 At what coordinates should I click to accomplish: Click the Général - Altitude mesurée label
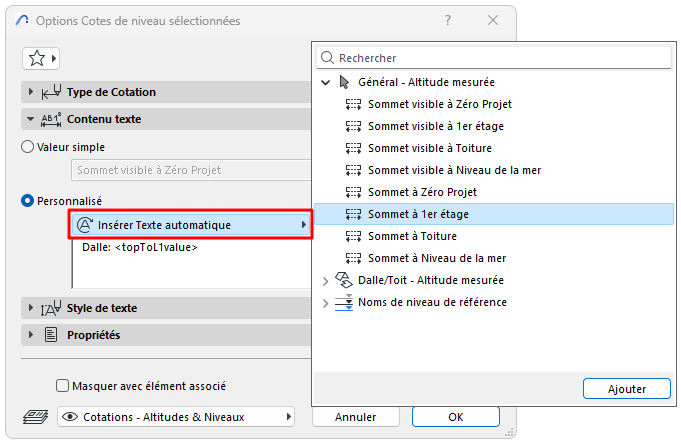pos(426,82)
